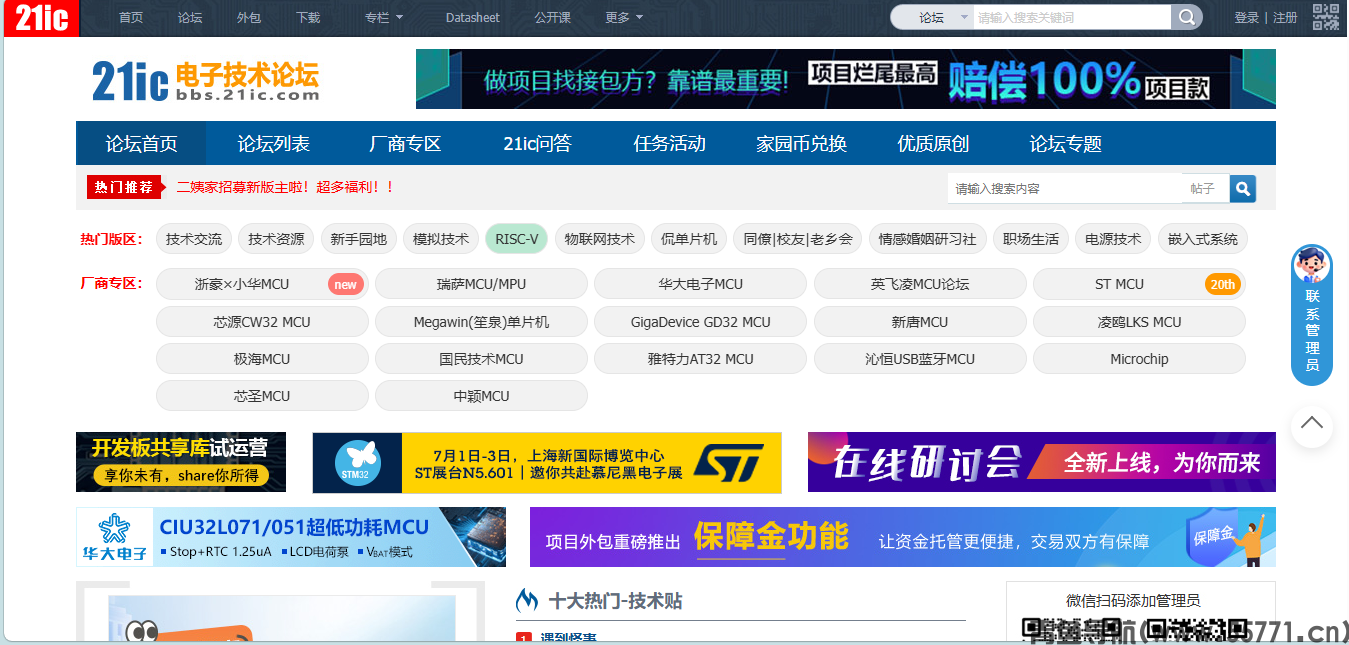Image resolution: width=1349 pixels, height=645 pixels.
Task: Open the 雅特力AT32 MCU vendor zone
Action: click(700, 359)
